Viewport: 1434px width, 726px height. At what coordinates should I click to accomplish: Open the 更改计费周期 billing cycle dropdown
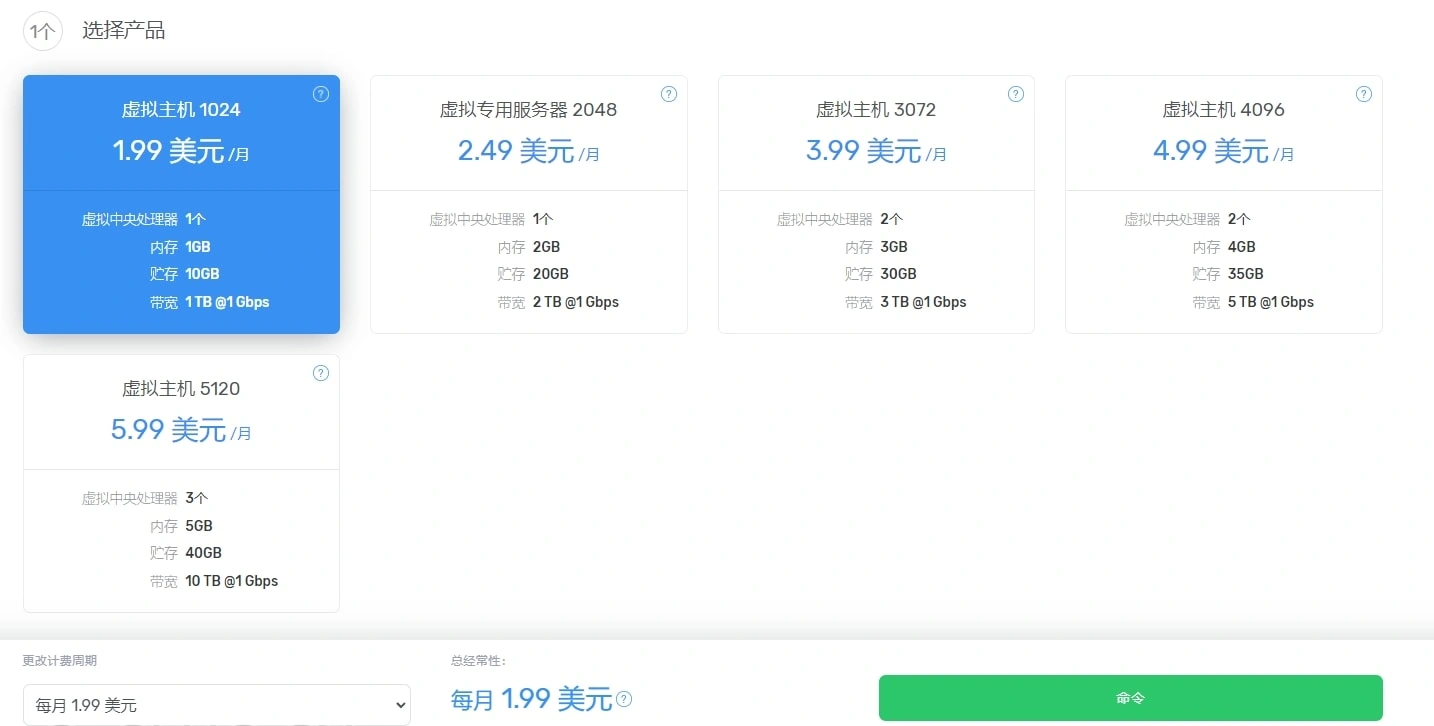217,705
